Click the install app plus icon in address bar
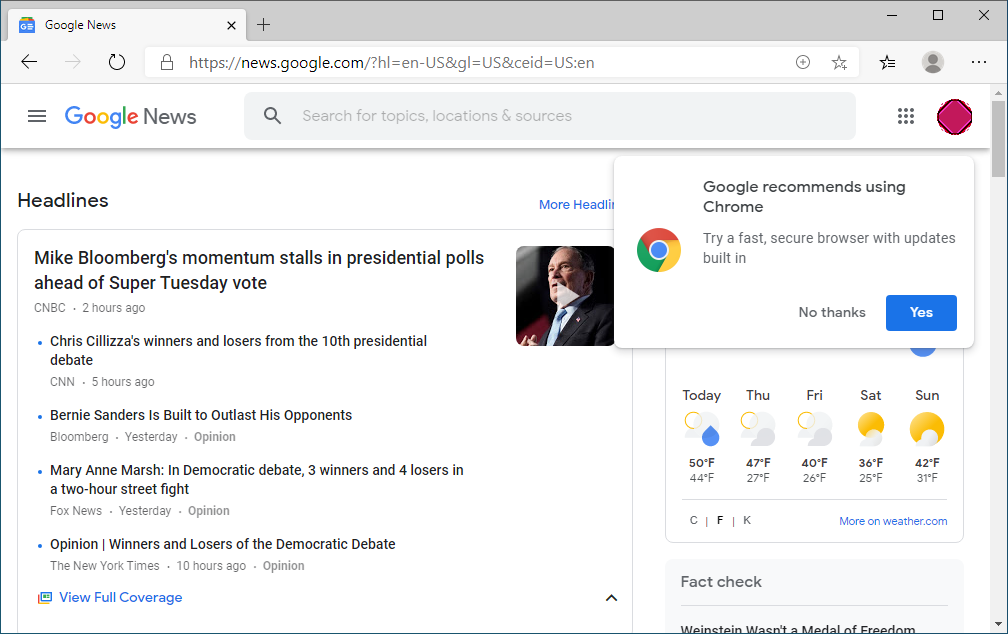The width and height of the screenshot is (1008, 634). coord(803,62)
